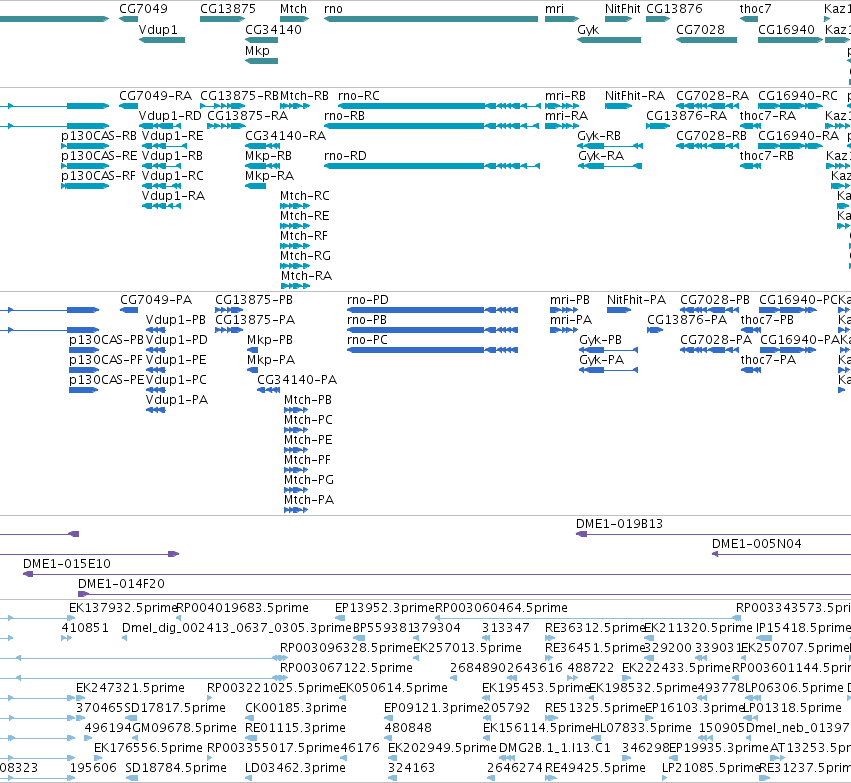Open transcript CG13875-RB
Screen dimensions: 851x783
(239, 96)
